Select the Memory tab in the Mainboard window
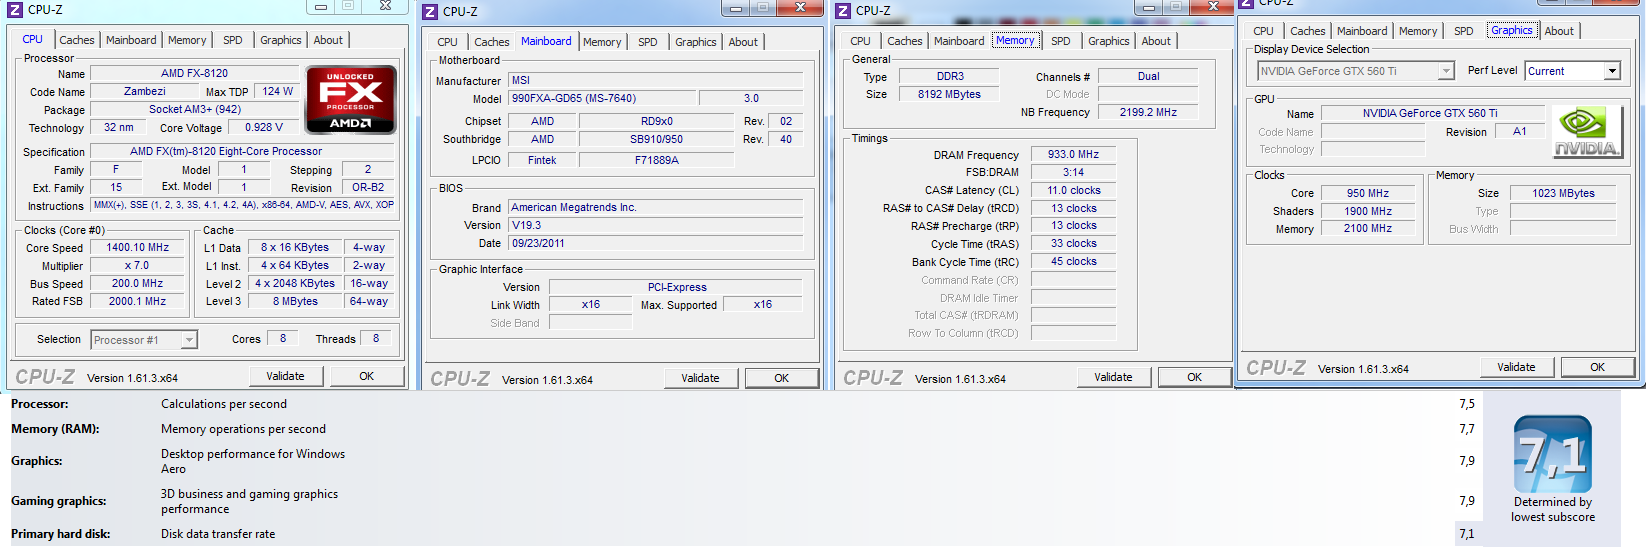The width and height of the screenshot is (1650, 552). pyautogui.click(x=602, y=42)
